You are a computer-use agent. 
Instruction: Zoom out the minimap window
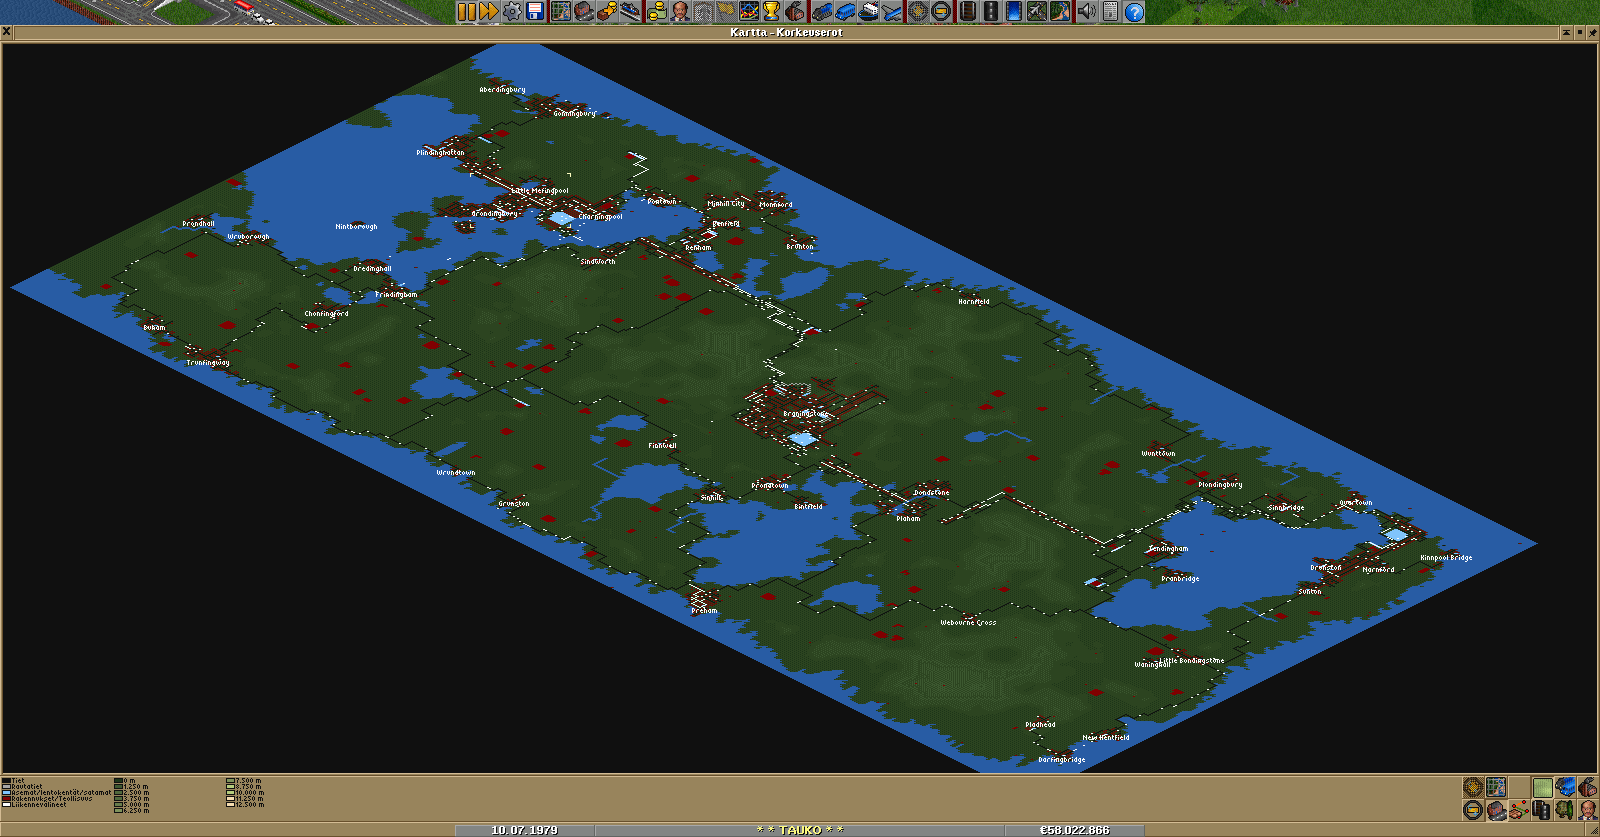1473,810
